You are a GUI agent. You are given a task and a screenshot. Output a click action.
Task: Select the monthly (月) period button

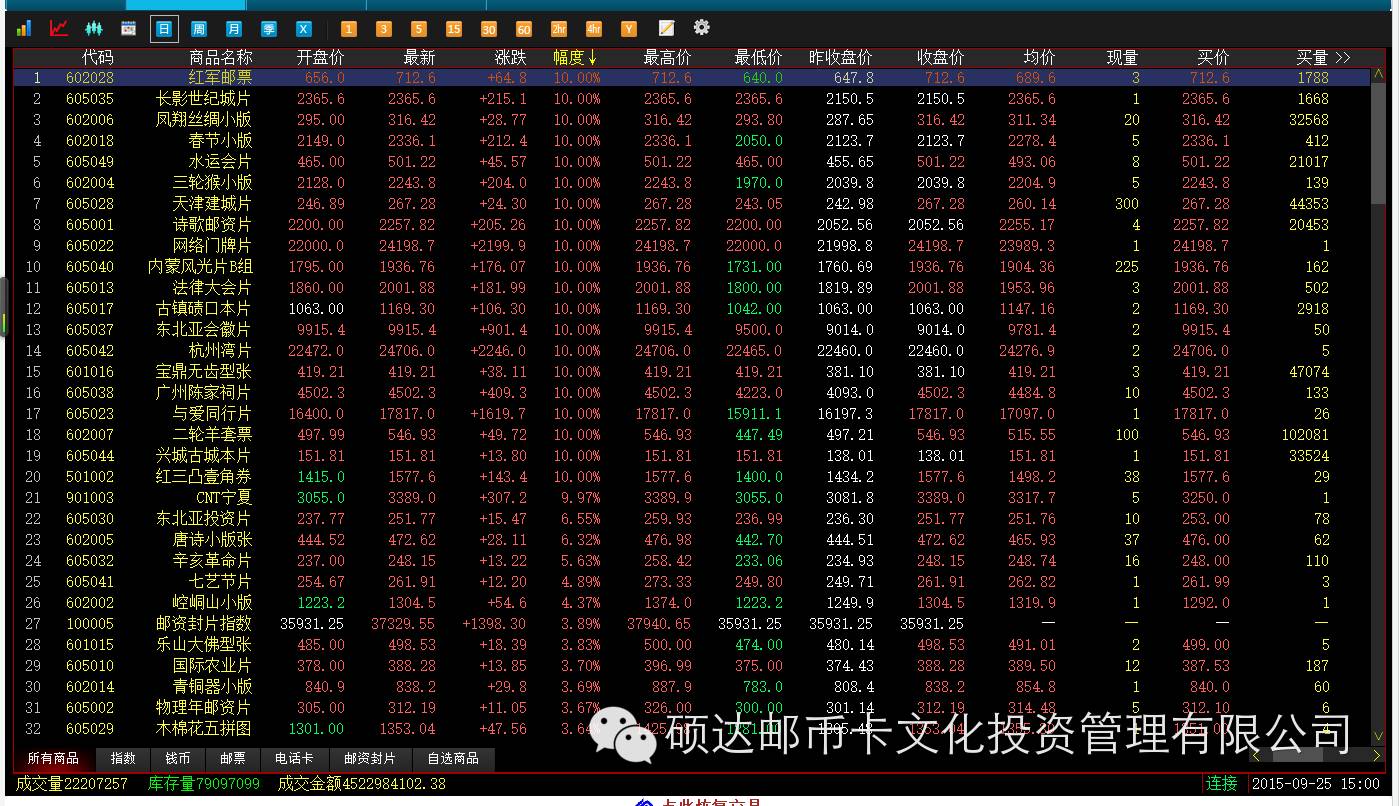(x=234, y=29)
